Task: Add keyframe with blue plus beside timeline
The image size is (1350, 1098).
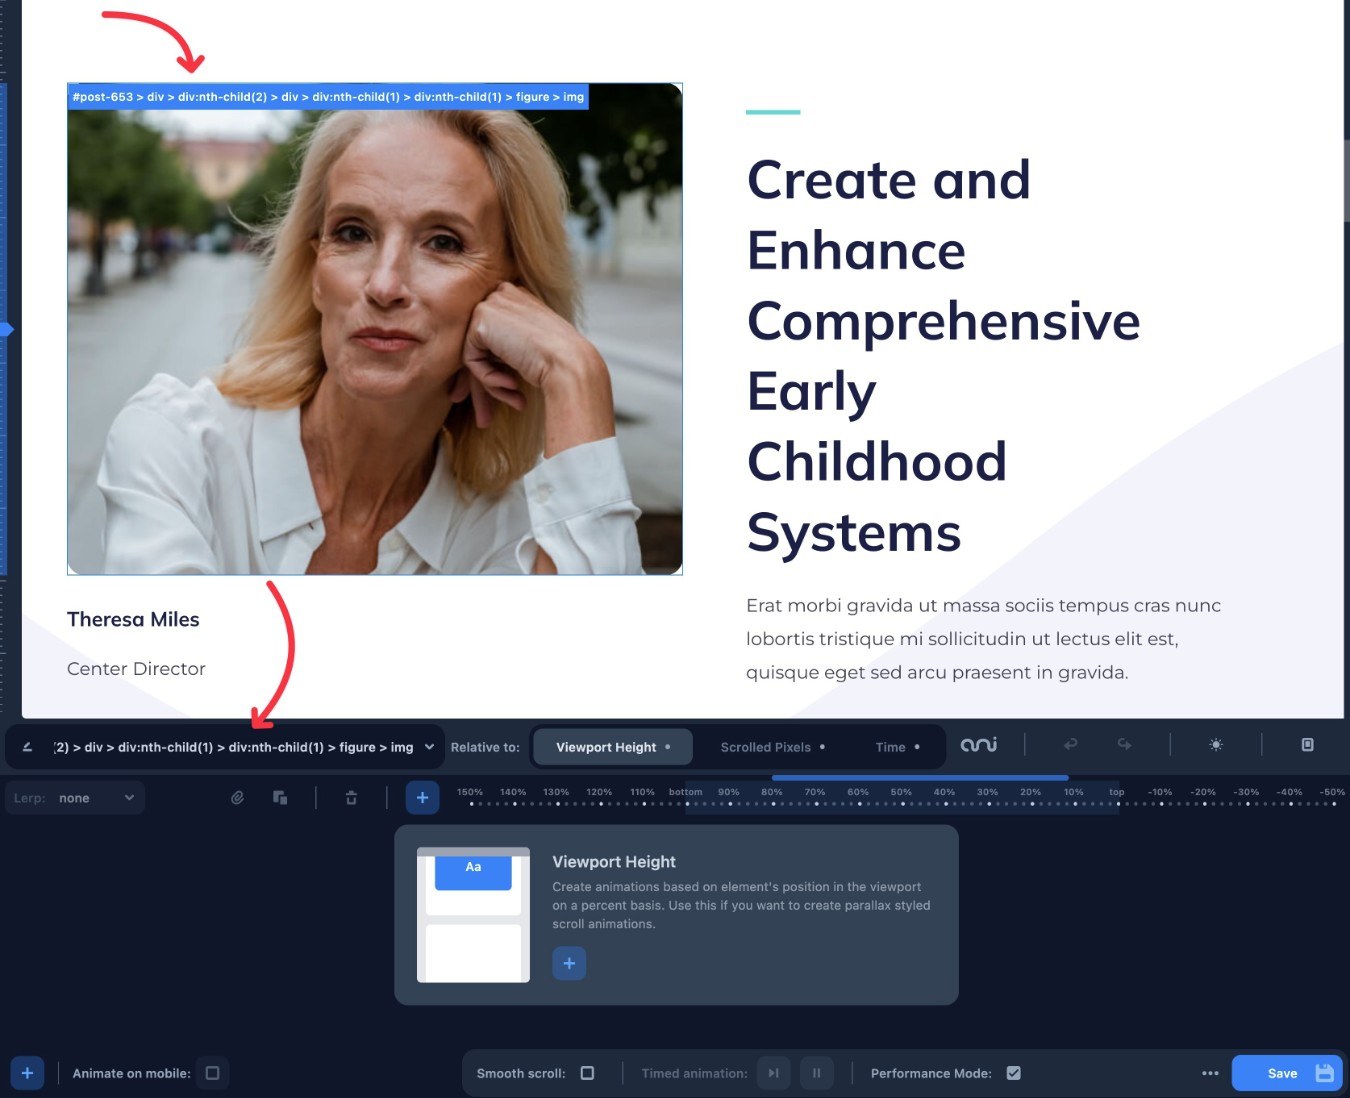Action: [422, 798]
